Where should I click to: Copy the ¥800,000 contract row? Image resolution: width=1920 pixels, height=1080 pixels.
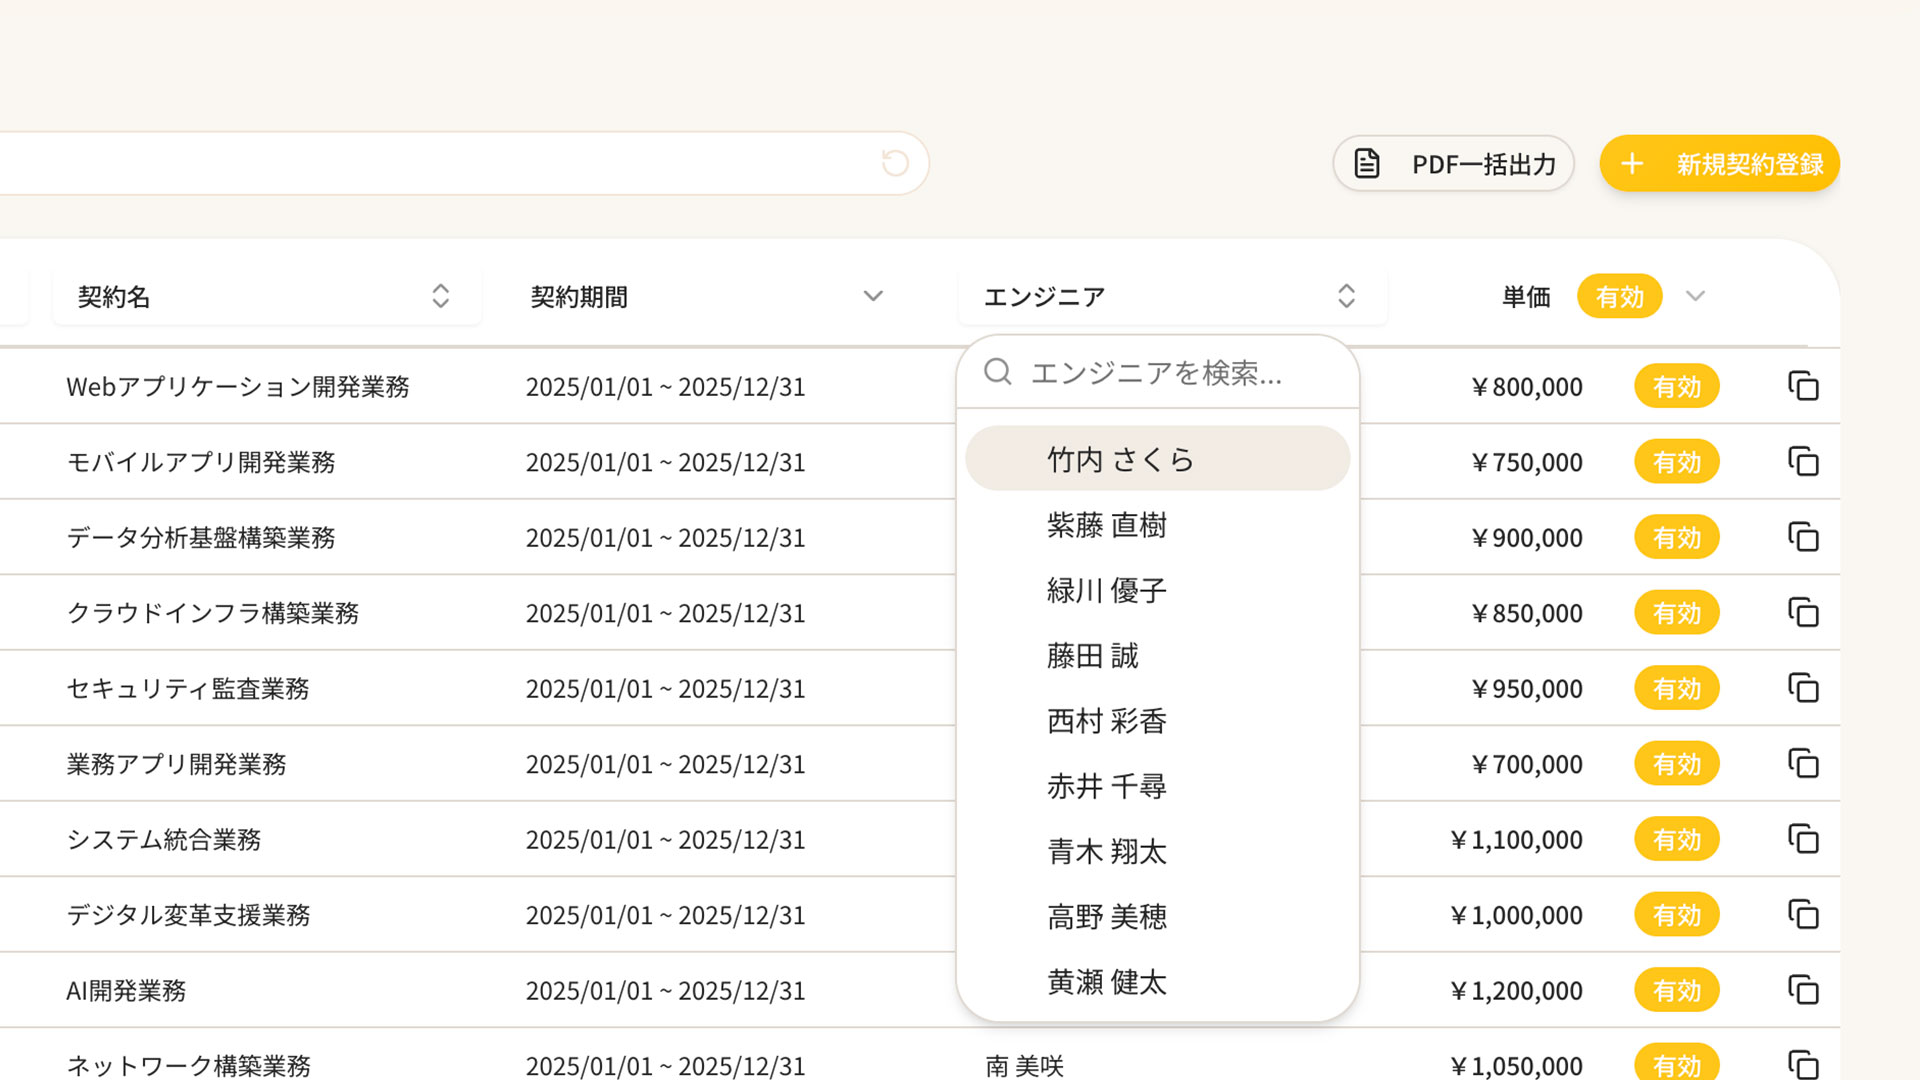(1803, 386)
